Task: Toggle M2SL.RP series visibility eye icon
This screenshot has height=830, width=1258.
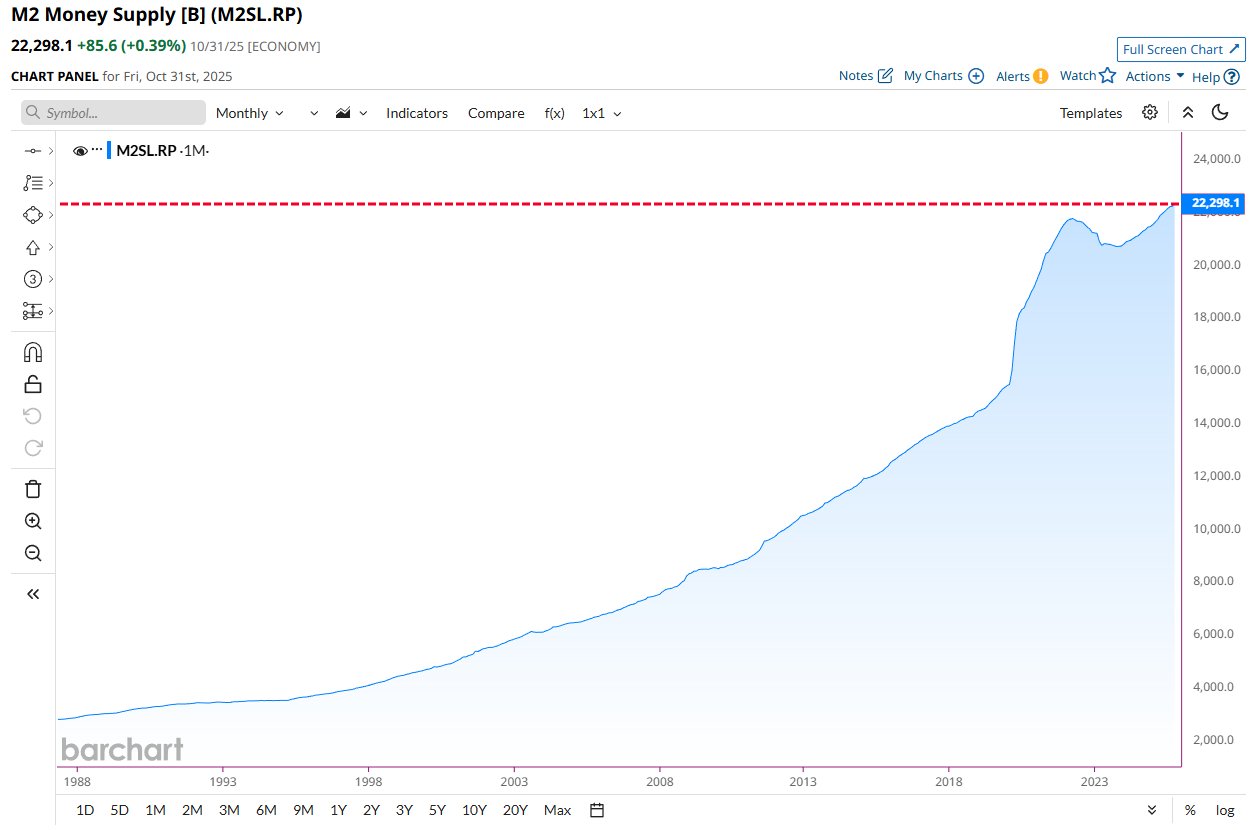Action: tap(80, 151)
